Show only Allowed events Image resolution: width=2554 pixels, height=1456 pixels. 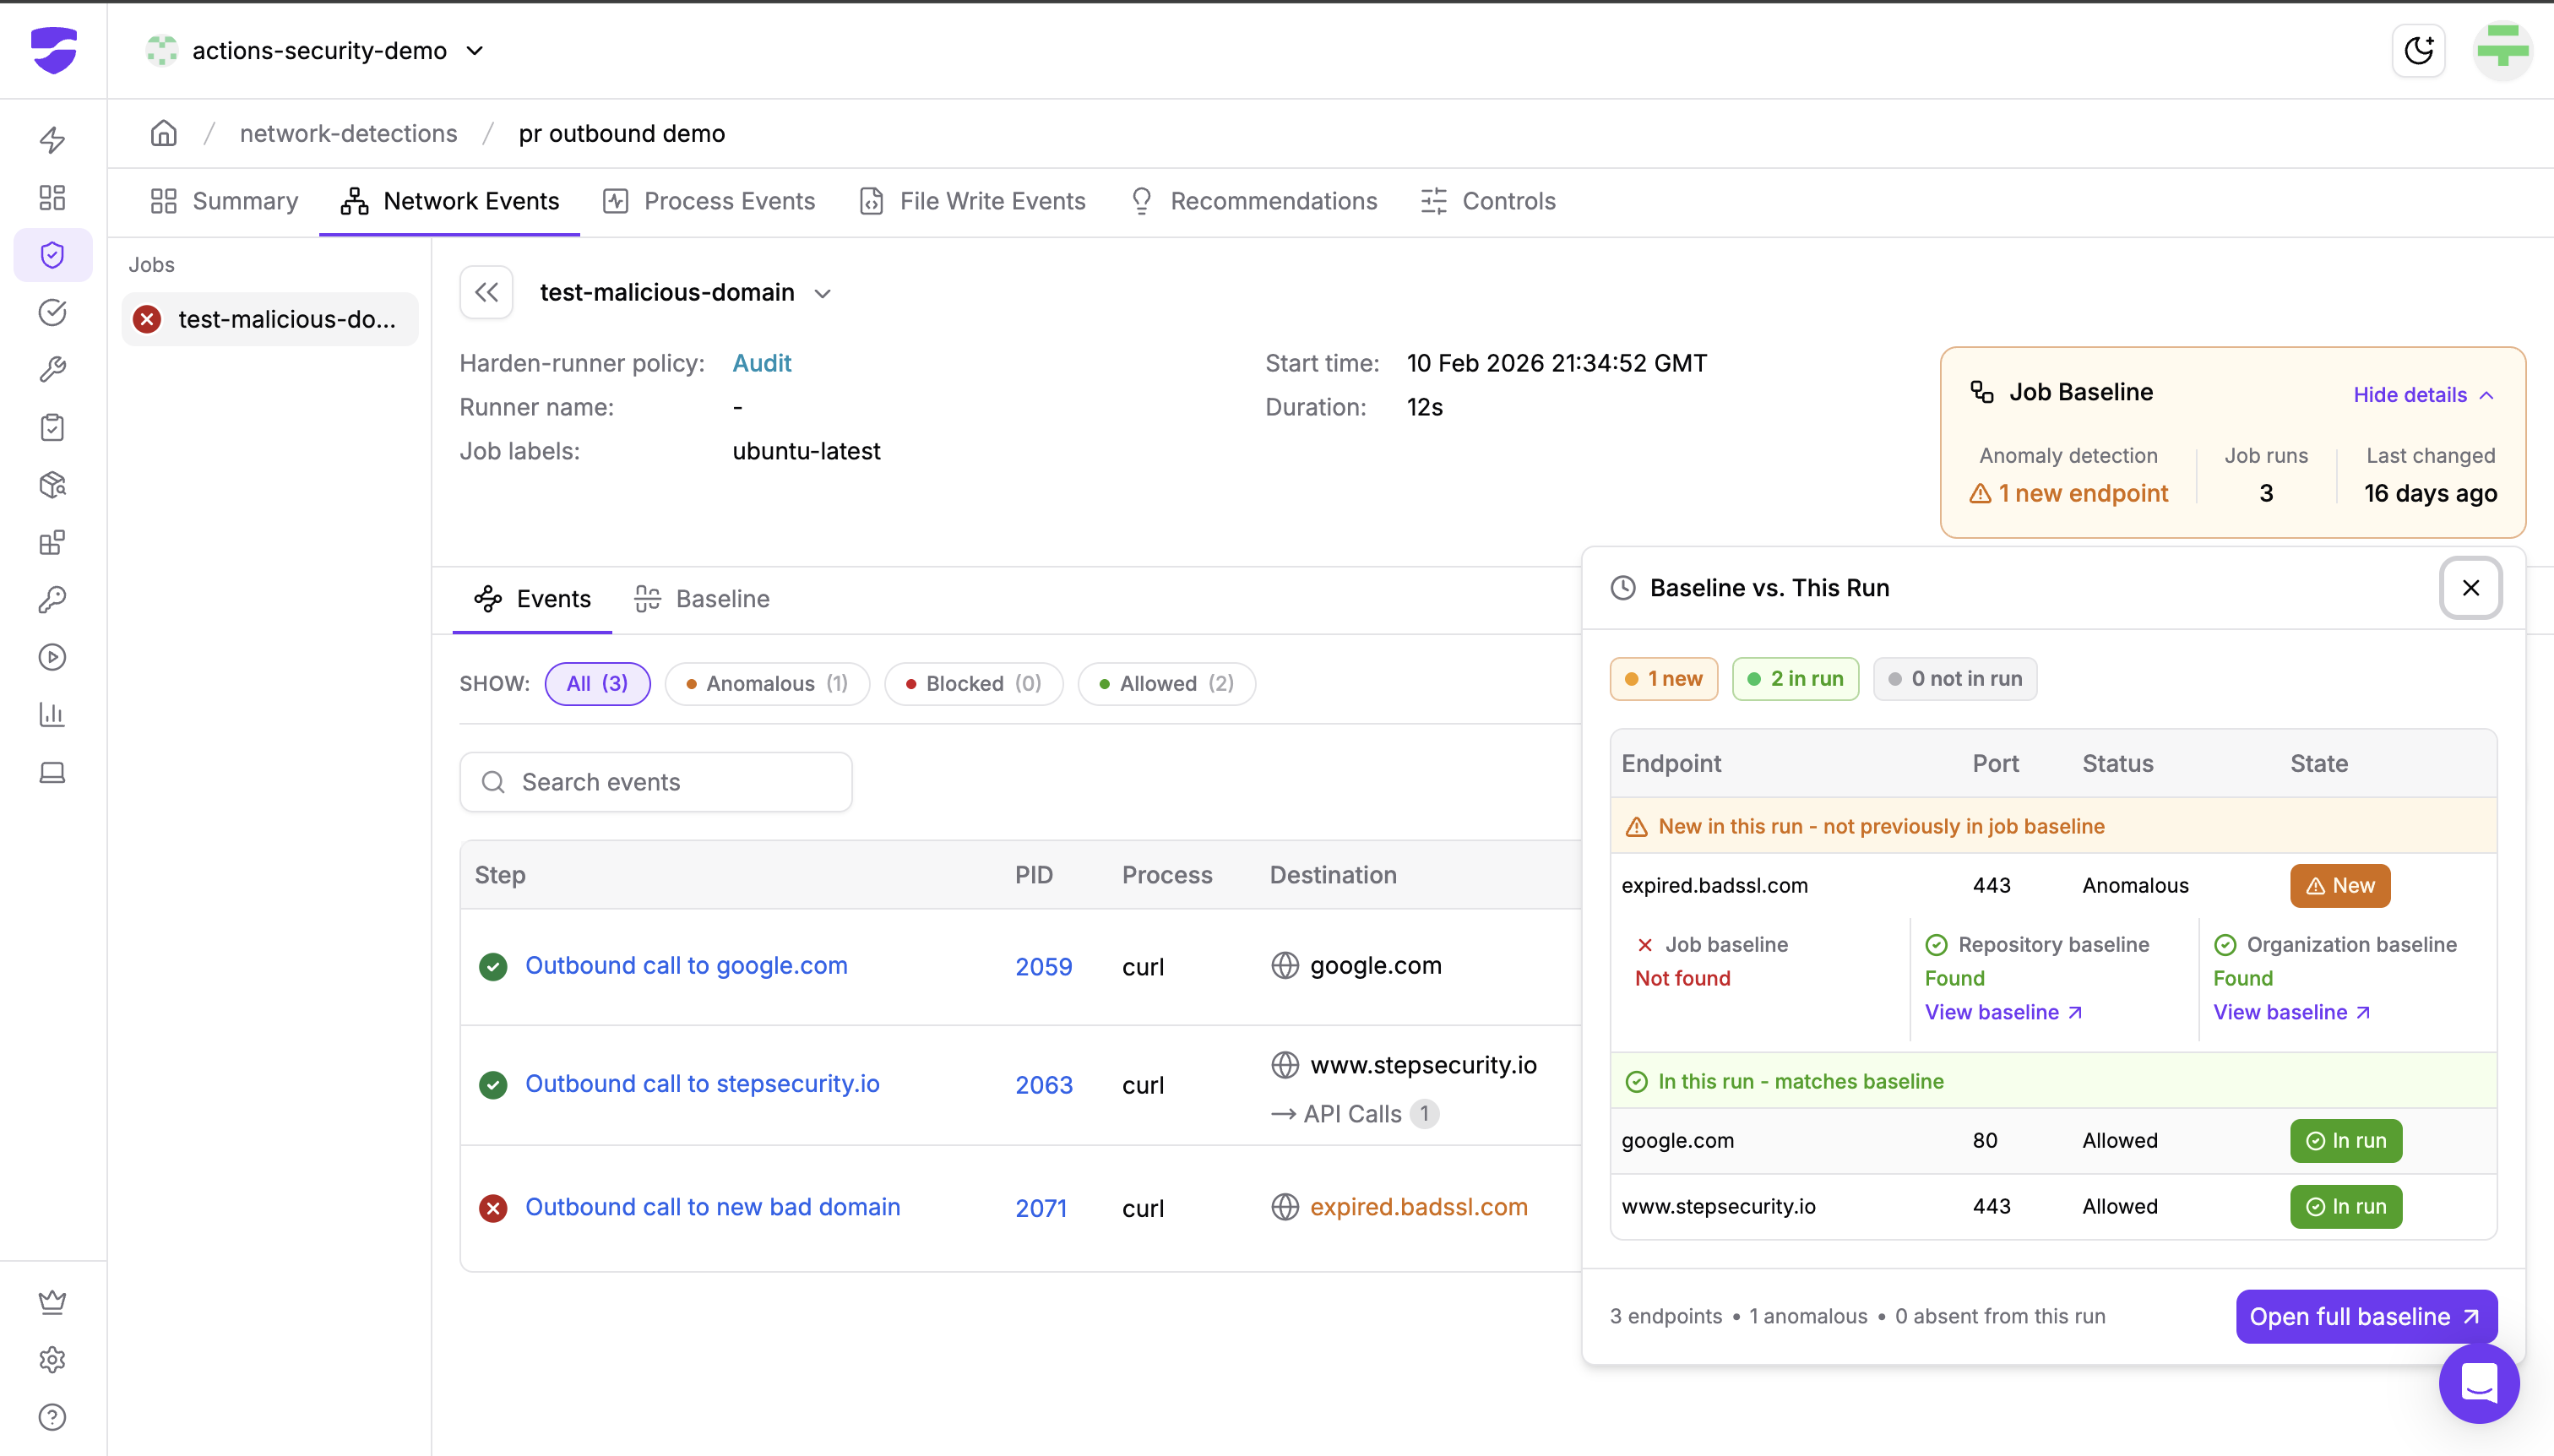(x=1165, y=684)
